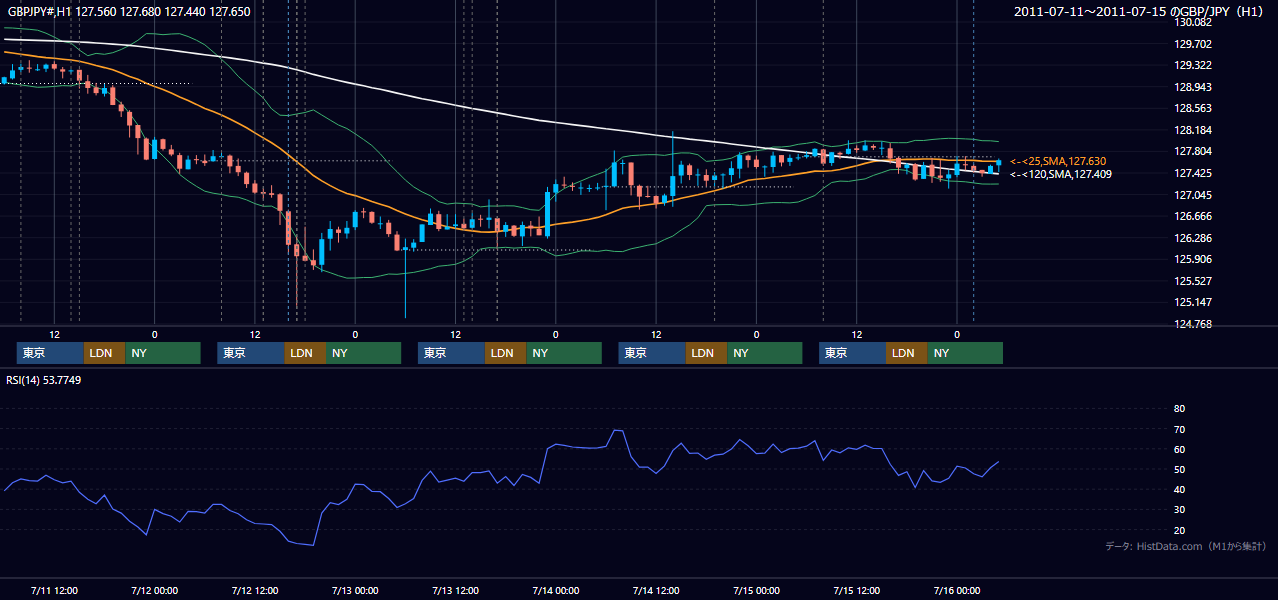
Task: Click the white 120 SMA 127.409 label
Action: [1061, 174]
